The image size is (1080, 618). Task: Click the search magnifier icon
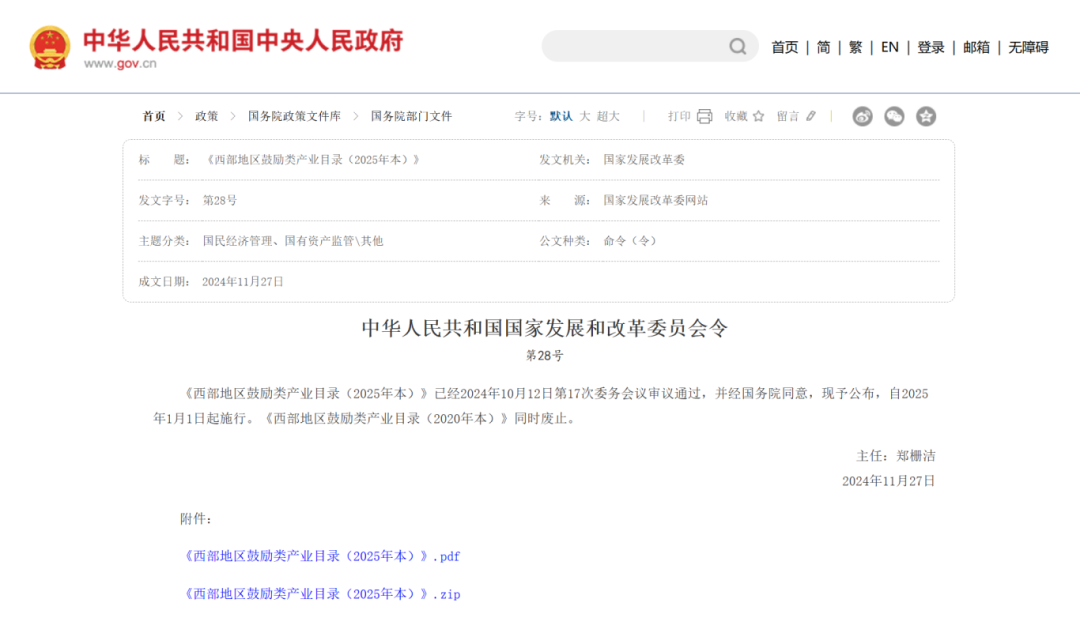[737, 46]
